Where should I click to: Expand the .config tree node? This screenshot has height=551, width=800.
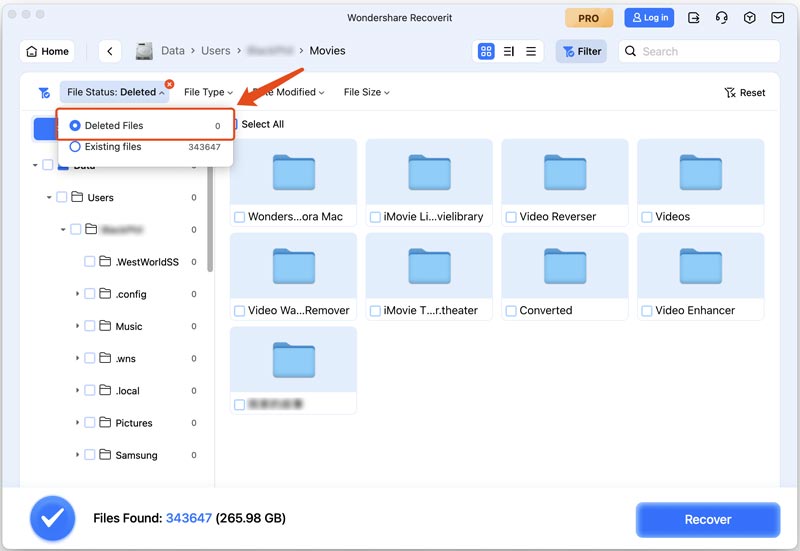(77, 294)
